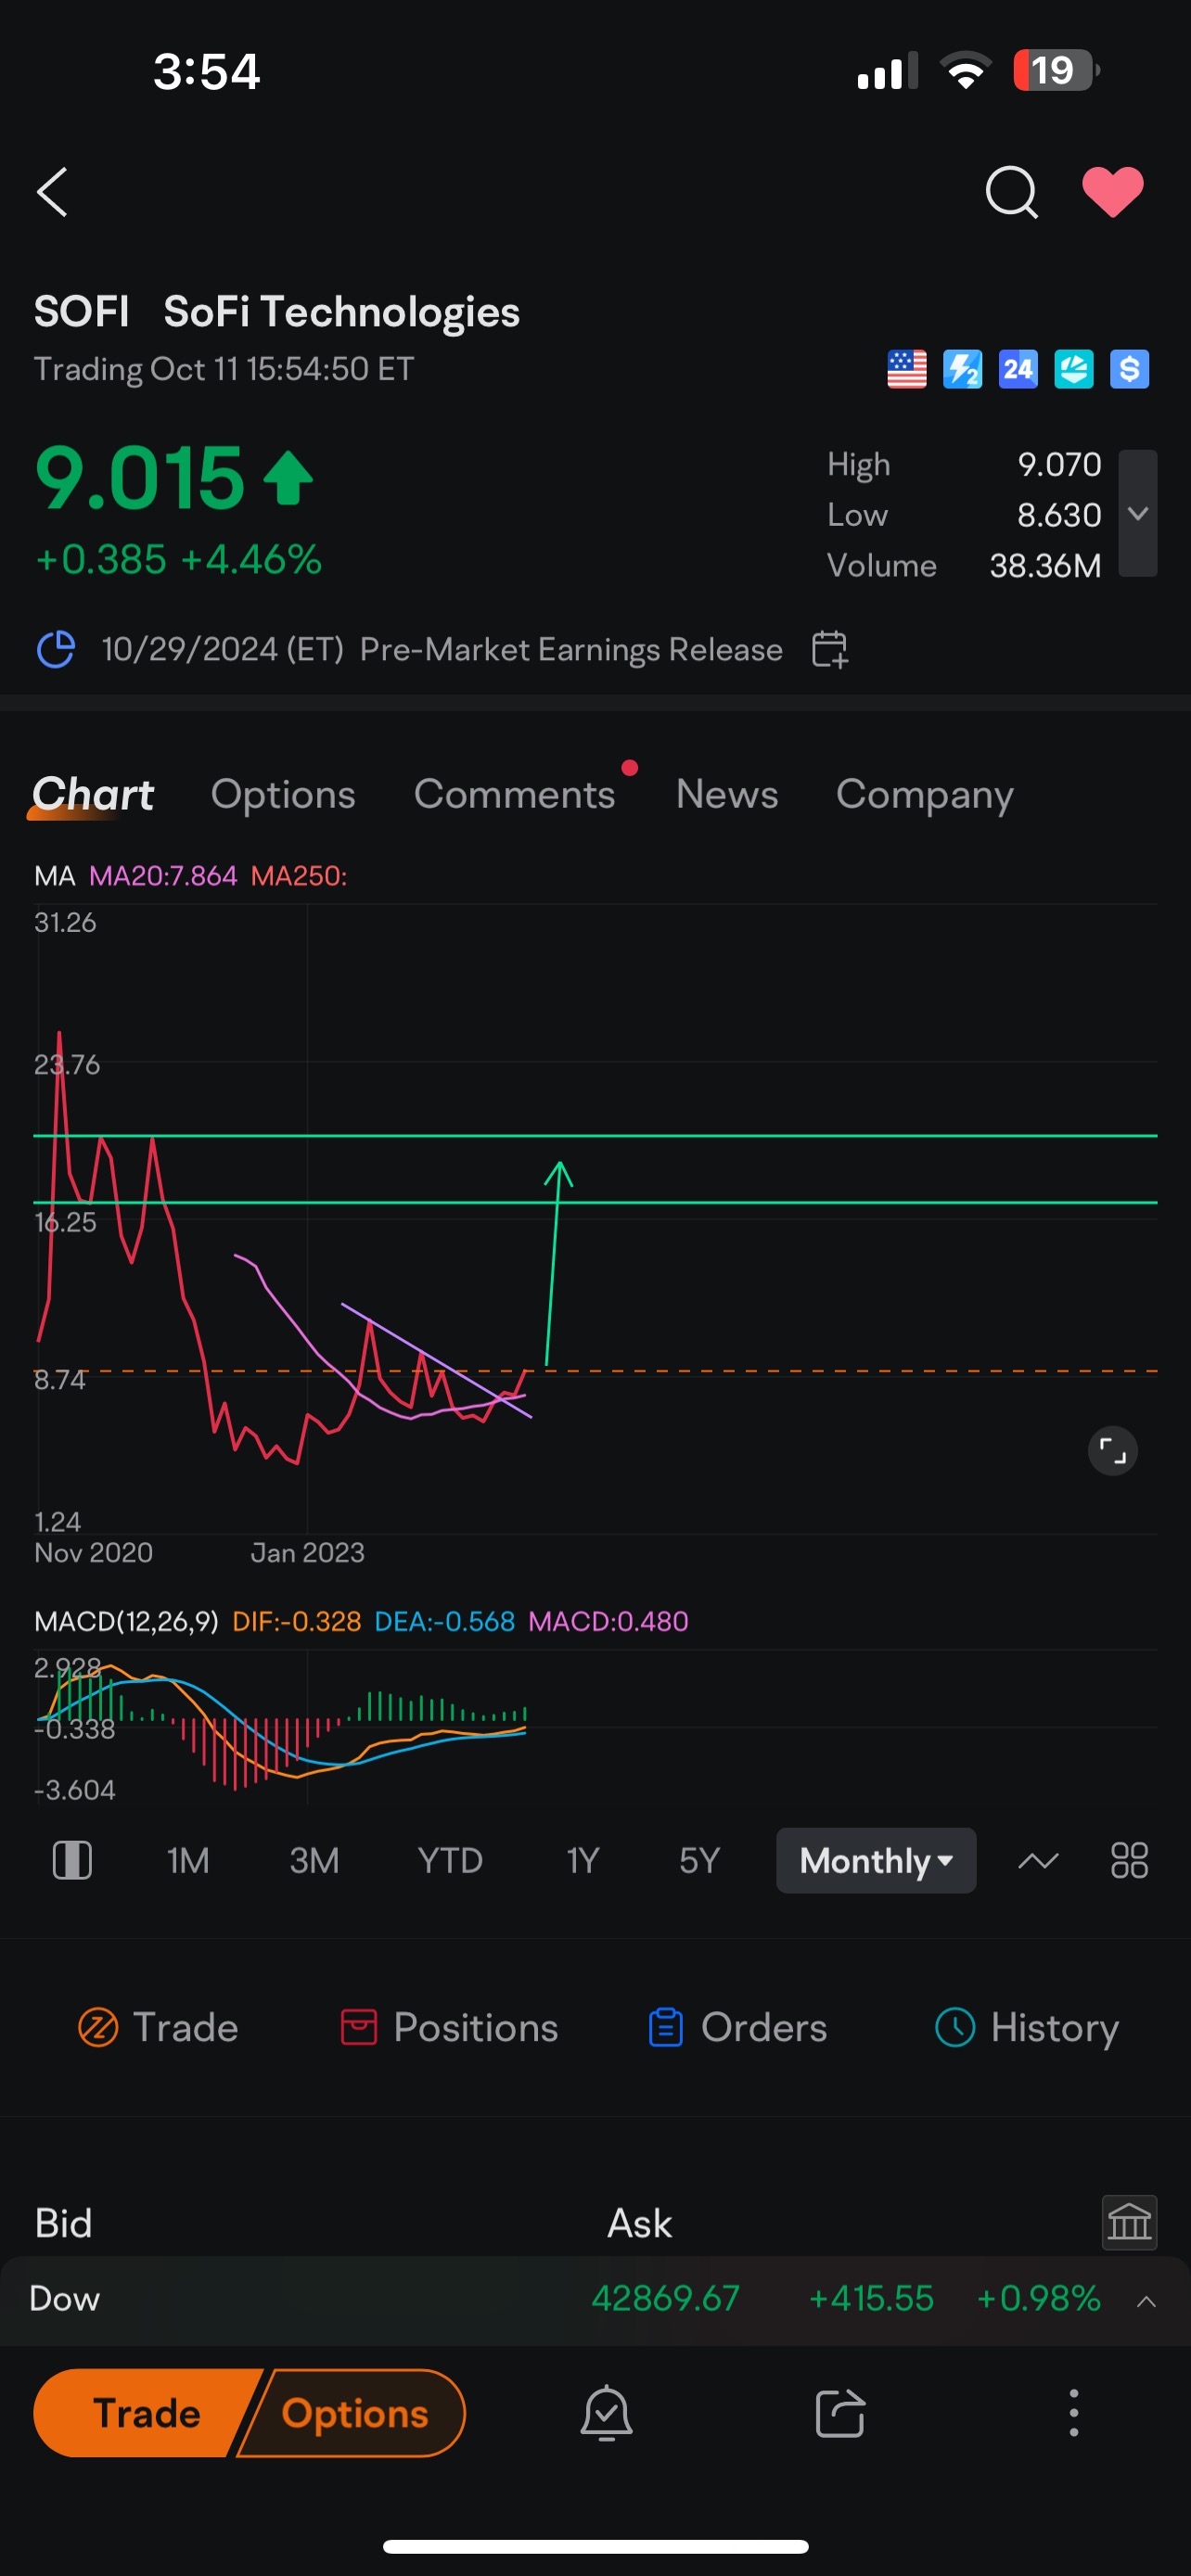Screen dimensions: 1191x2576
Task: Tap the MACD(12,26,9) indicator label
Action: coord(126,1621)
